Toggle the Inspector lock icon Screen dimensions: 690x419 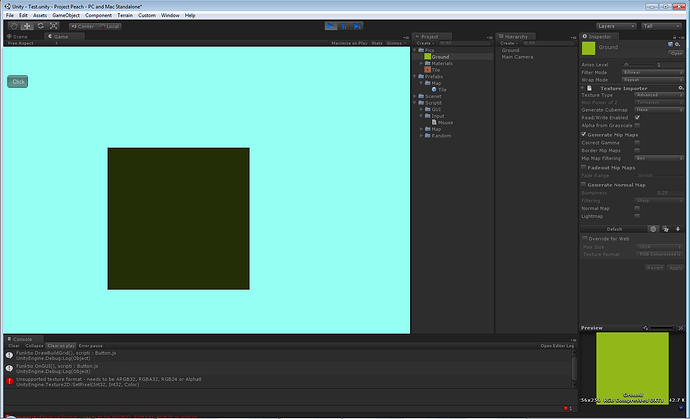(x=674, y=37)
